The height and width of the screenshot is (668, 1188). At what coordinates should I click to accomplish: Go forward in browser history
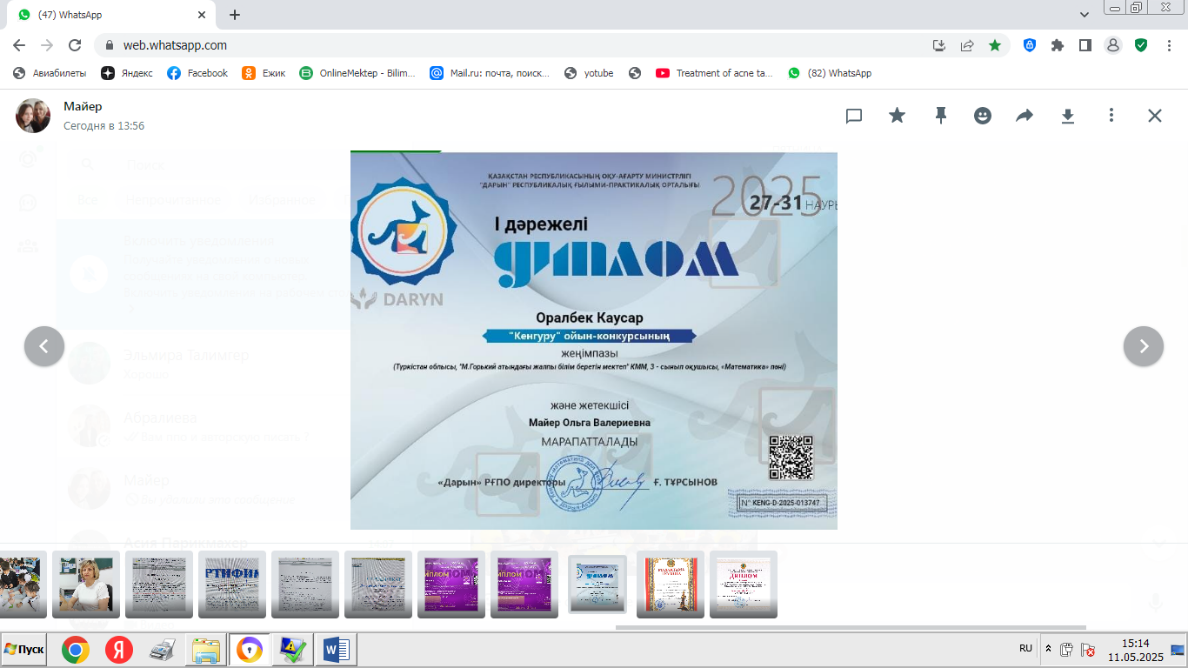pos(47,45)
